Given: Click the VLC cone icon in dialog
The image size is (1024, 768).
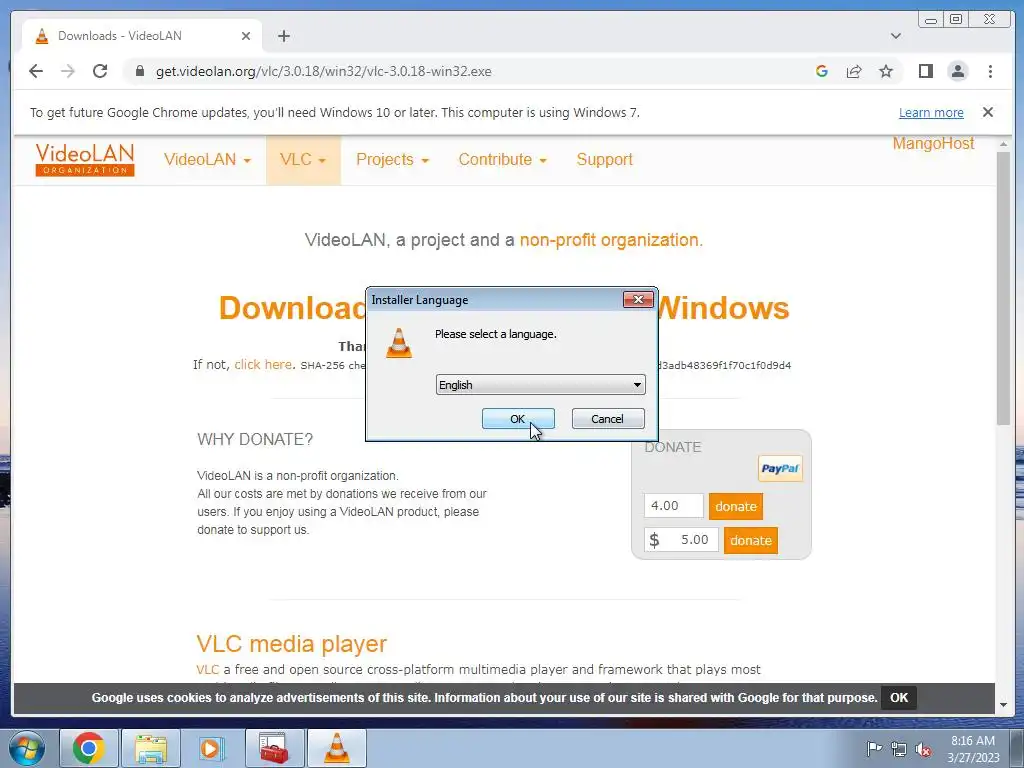Looking at the screenshot, I should pos(399,342).
